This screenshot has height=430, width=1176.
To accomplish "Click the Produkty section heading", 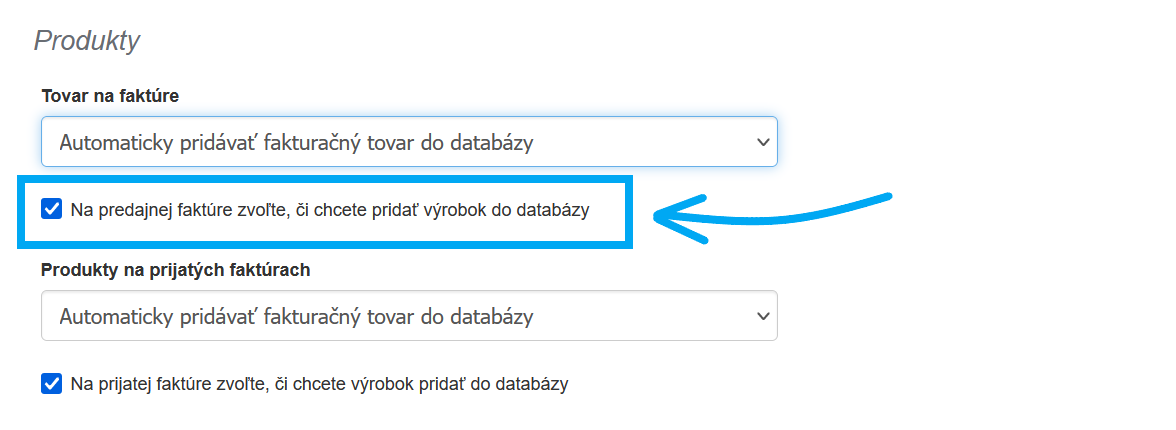I will click(x=87, y=41).
